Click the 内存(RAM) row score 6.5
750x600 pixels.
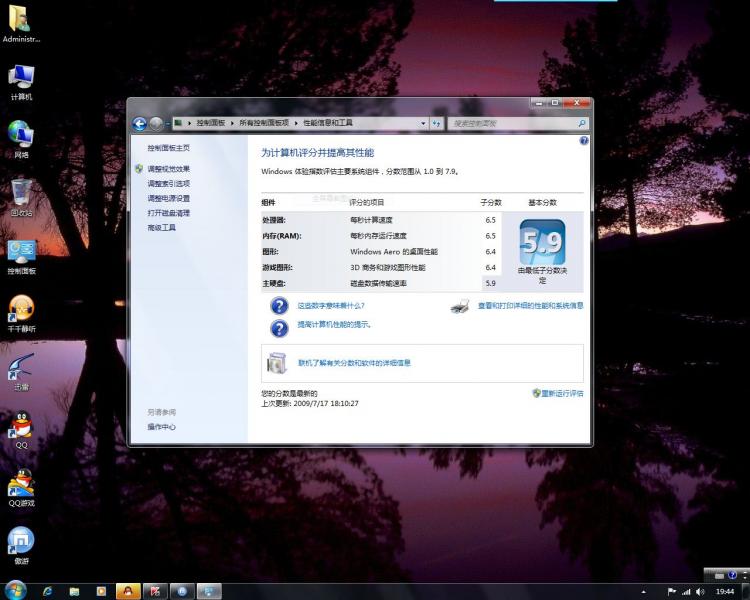[490, 236]
